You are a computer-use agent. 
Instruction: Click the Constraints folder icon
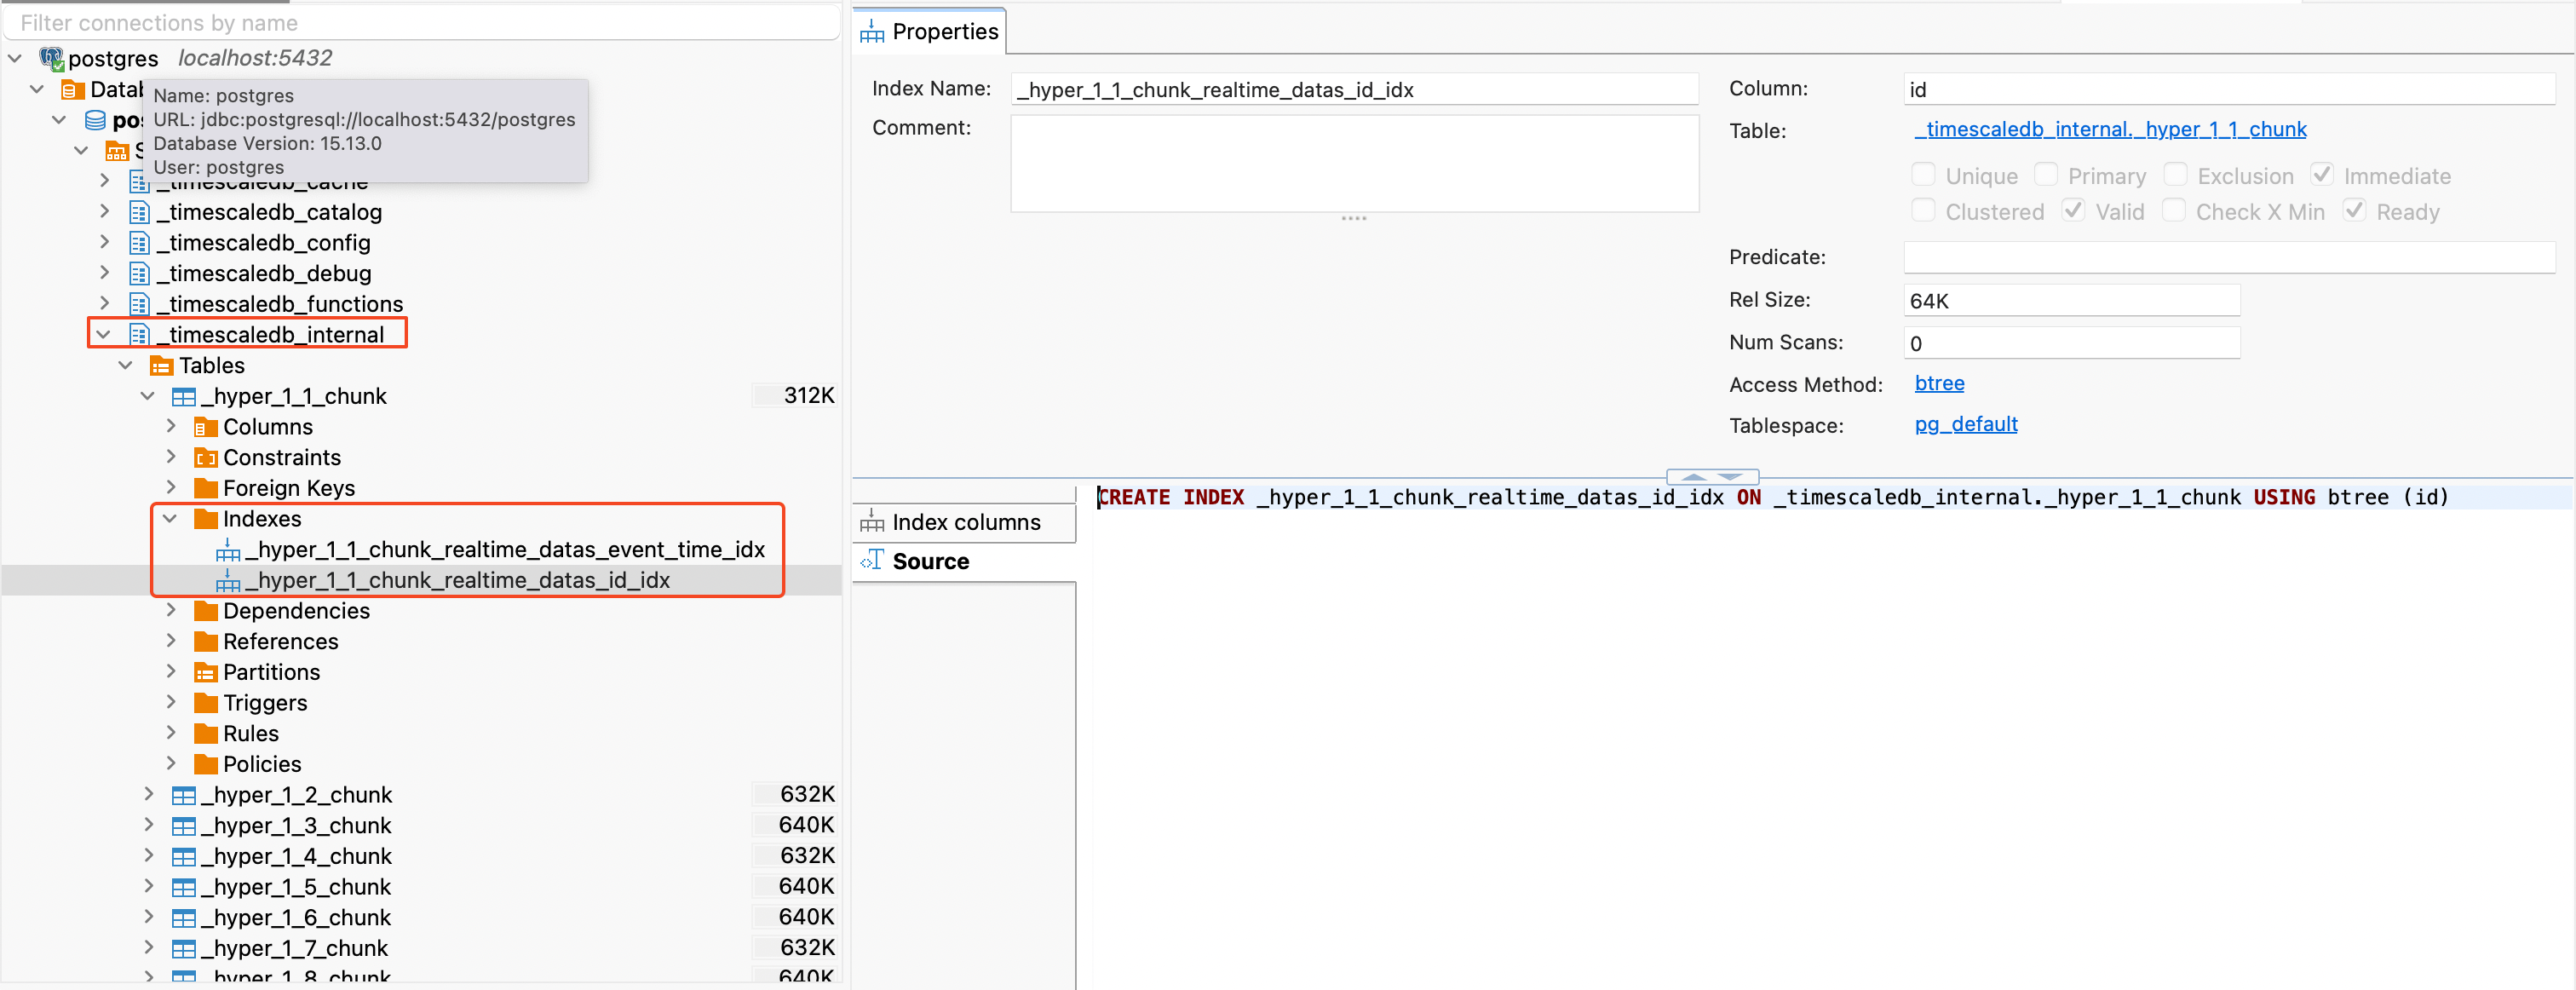click(205, 458)
